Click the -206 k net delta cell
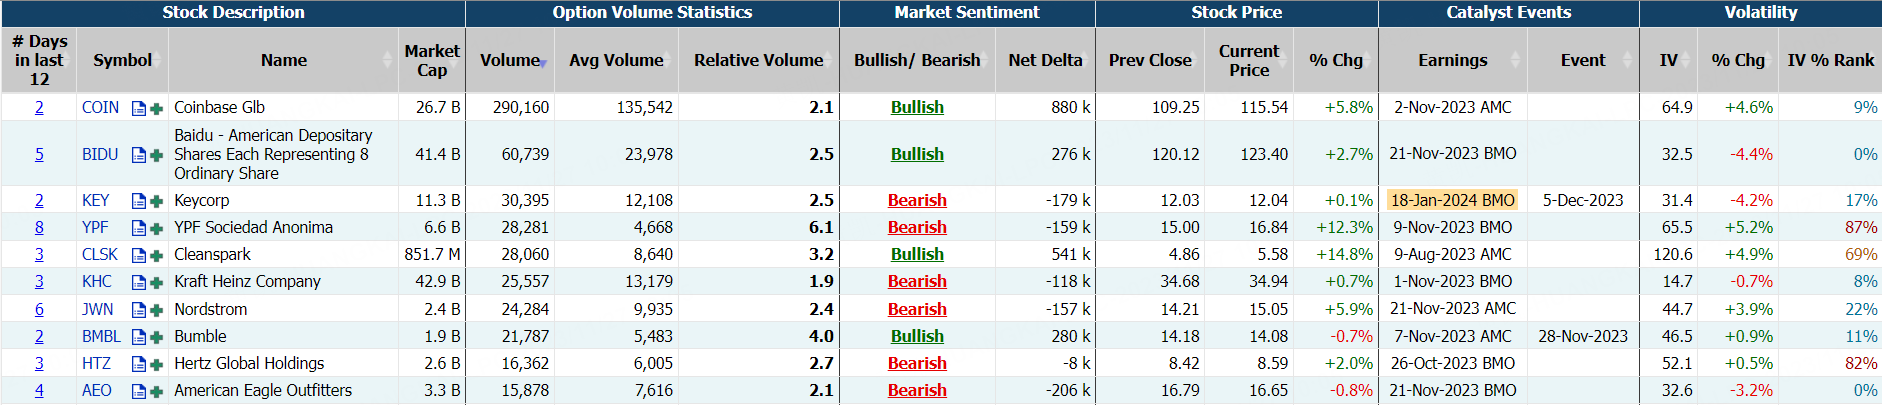1882x405 pixels. (x=1045, y=390)
